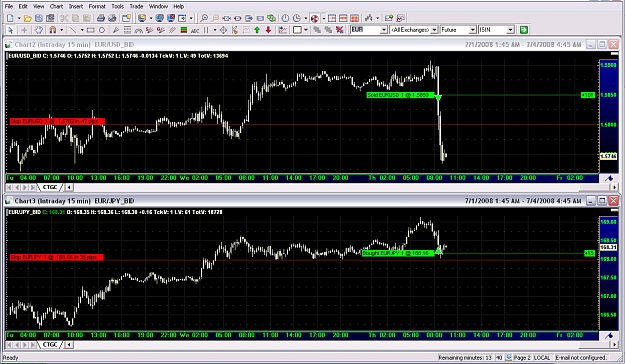This screenshot has height=364, width=625.
Task: Open the Tools menu
Action: click(x=118, y=6)
